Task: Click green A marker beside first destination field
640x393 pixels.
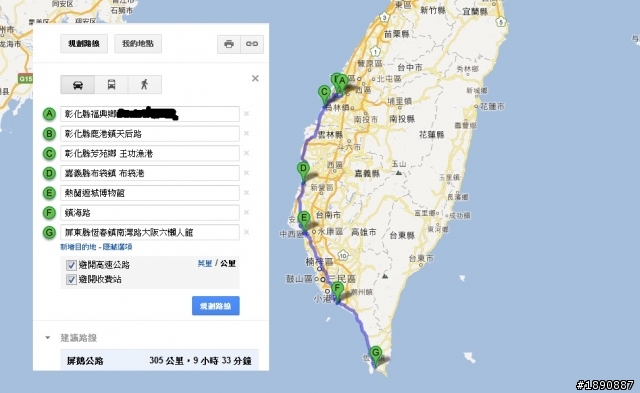Action: click(x=49, y=114)
